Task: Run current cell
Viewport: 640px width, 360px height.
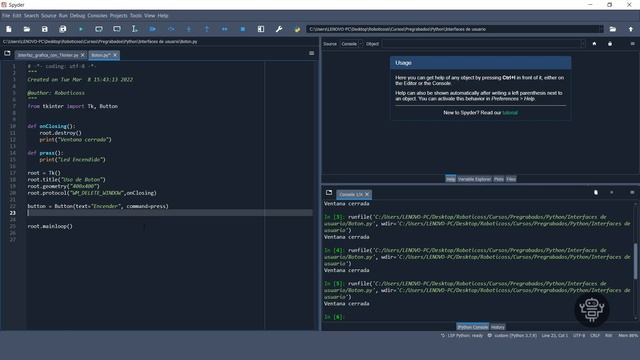Action: click(x=99, y=29)
